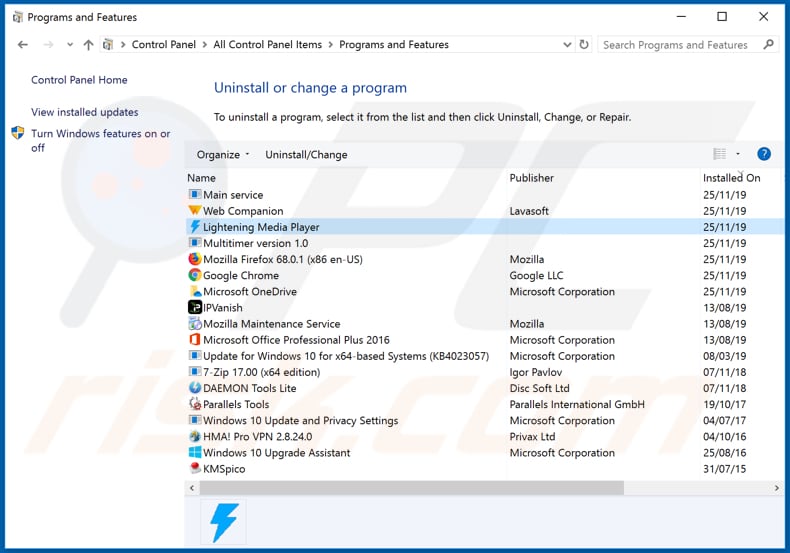Open the help question mark icon
790x553 pixels.
point(764,154)
